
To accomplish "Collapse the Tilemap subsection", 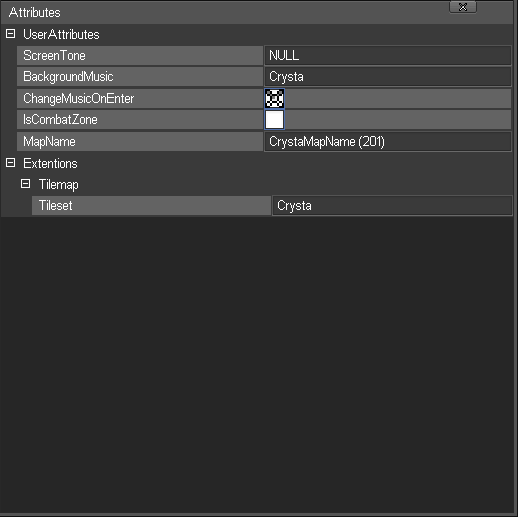I will (x=25, y=184).
